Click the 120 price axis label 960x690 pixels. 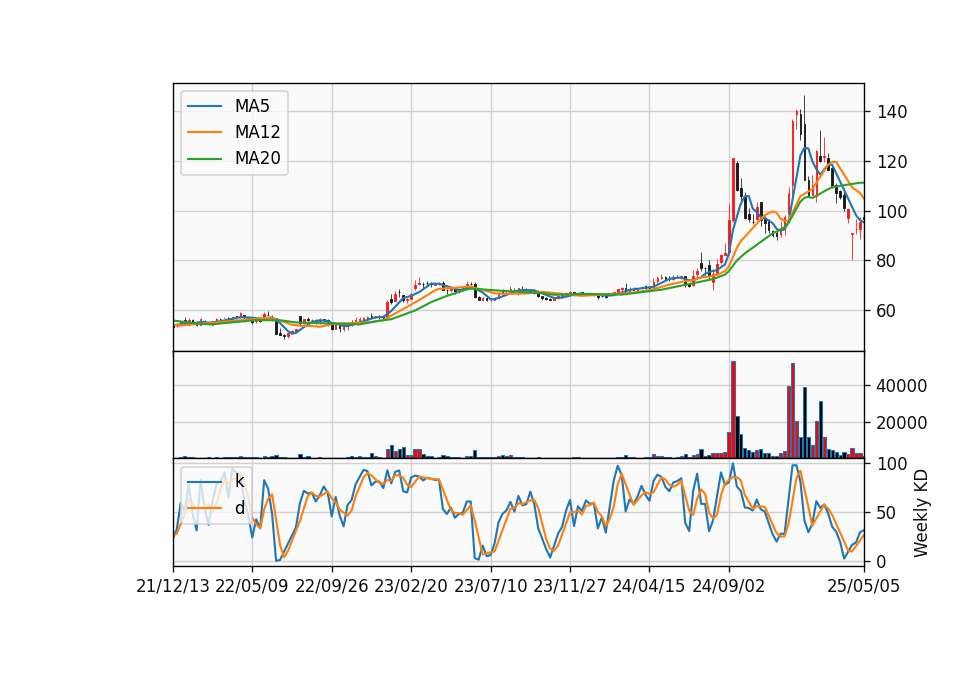click(x=892, y=162)
